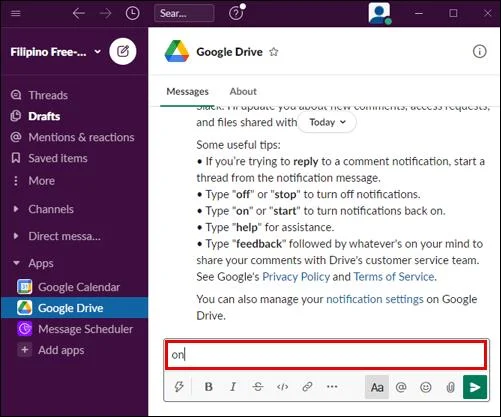This screenshot has width=501, height=417.
Task: Open the hamburger menu
Action: (x=16, y=13)
